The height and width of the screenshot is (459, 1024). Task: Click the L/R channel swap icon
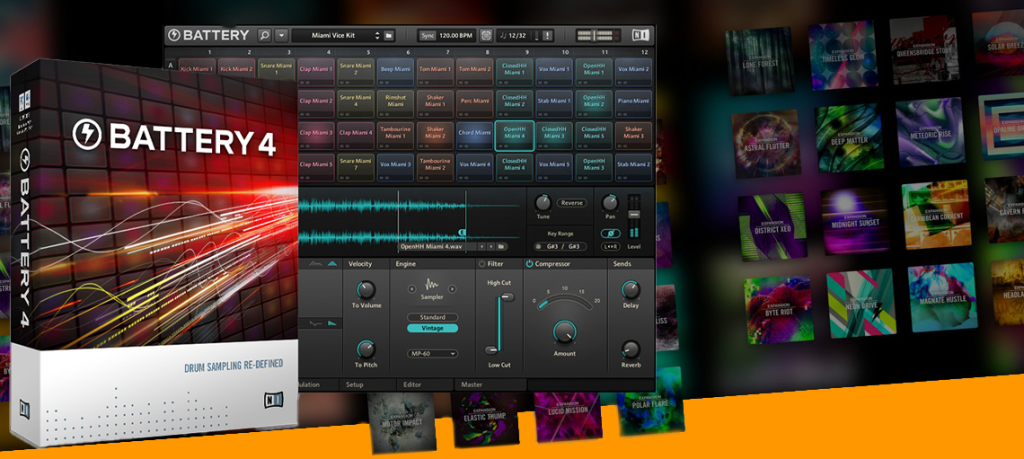point(609,245)
